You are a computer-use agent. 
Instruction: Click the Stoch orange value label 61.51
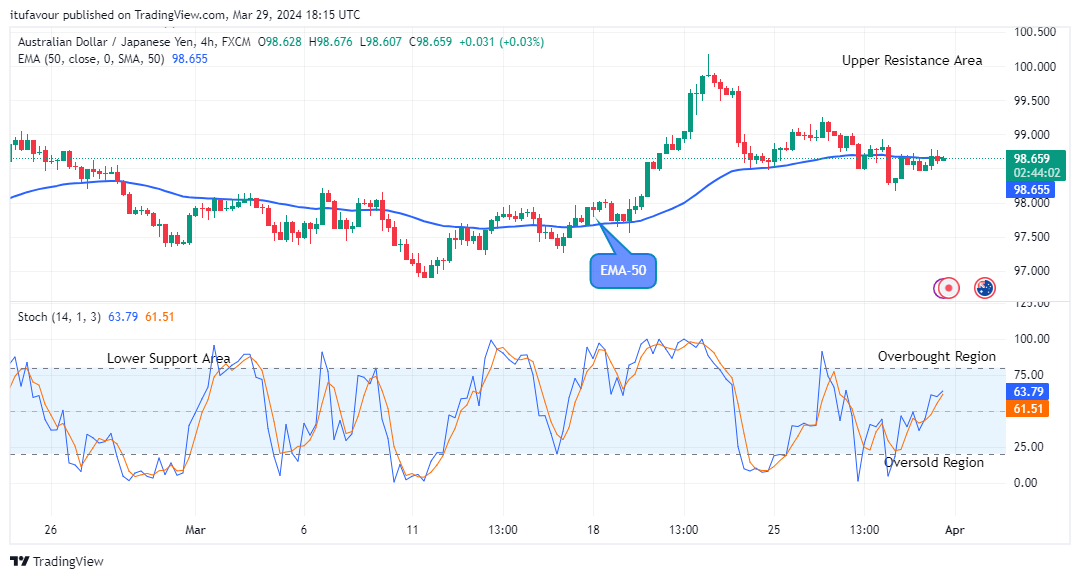pos(1028,409)
